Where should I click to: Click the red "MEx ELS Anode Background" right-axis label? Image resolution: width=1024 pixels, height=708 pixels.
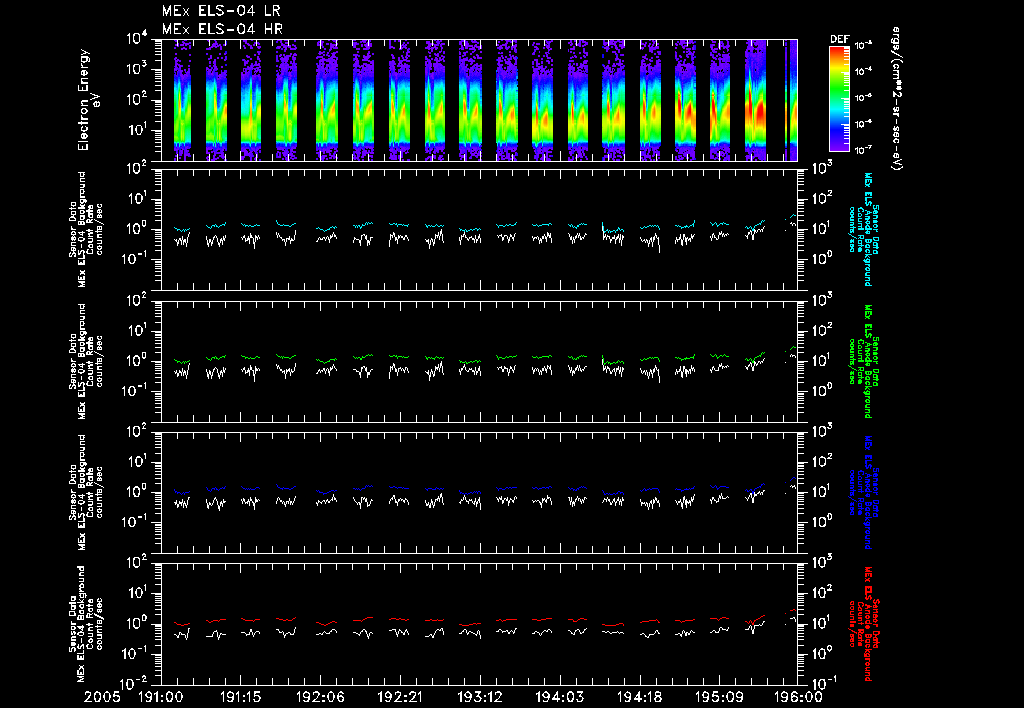(867, 624)
